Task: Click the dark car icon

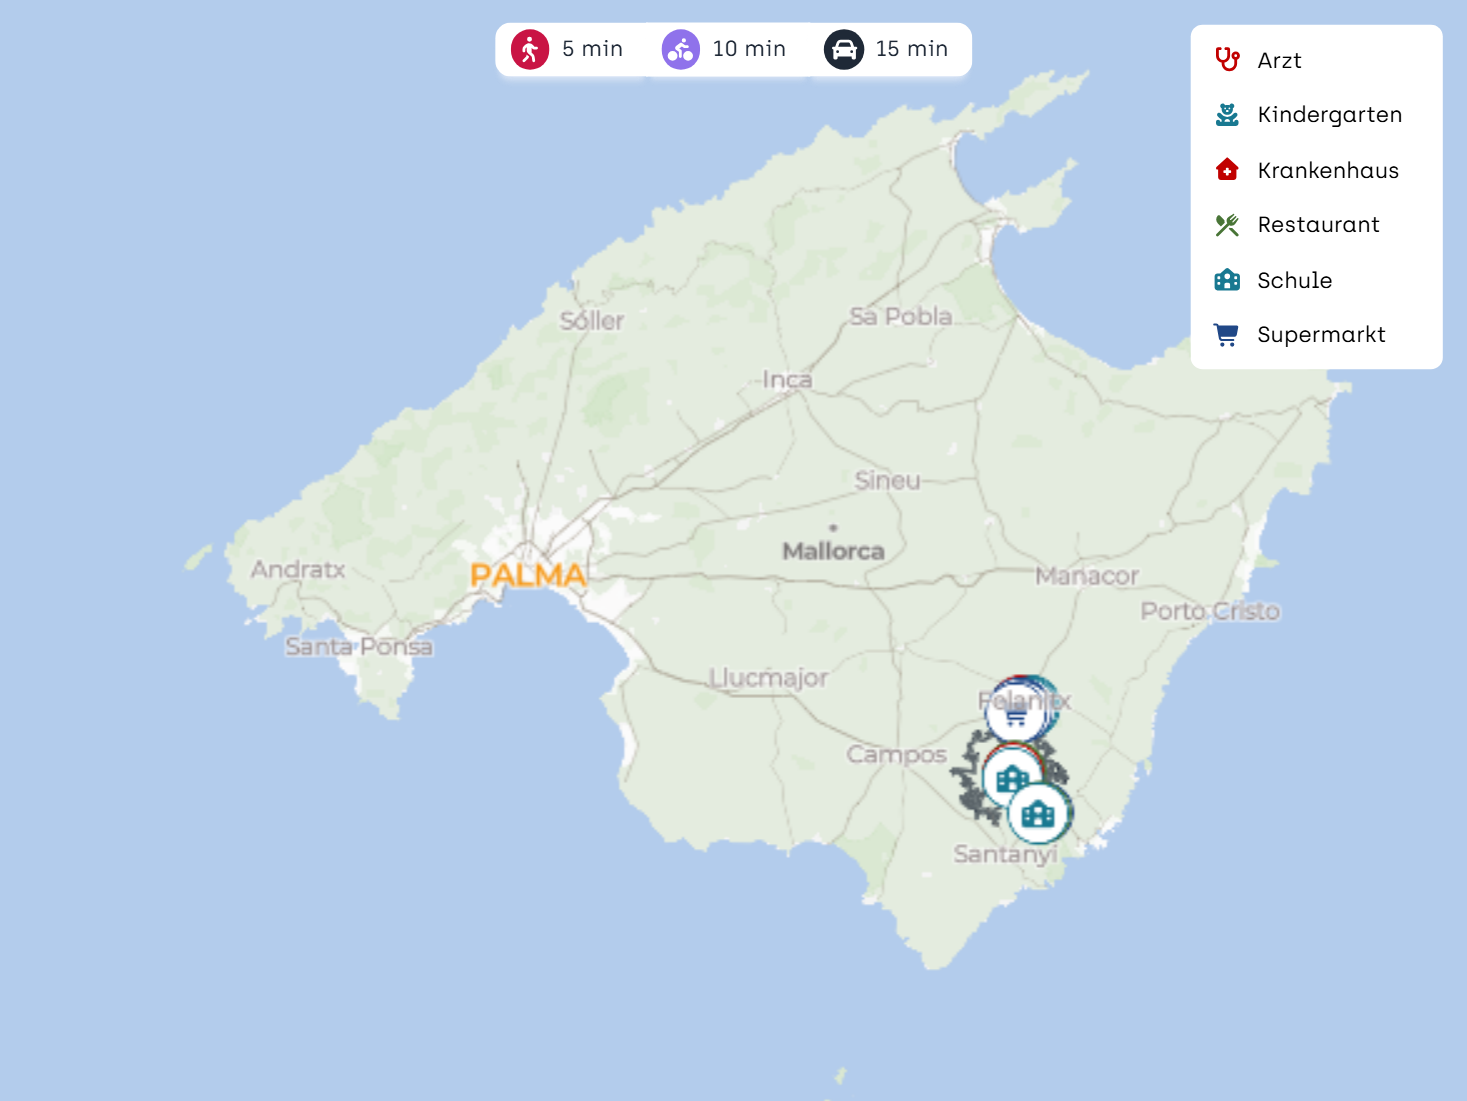Action: tap(844, 49)
